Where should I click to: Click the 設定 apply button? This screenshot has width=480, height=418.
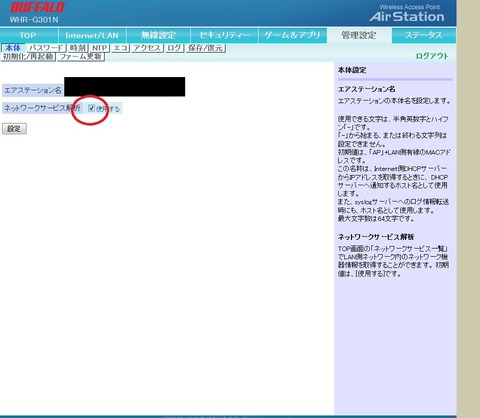pyautogui.click(x=14, y=129)
